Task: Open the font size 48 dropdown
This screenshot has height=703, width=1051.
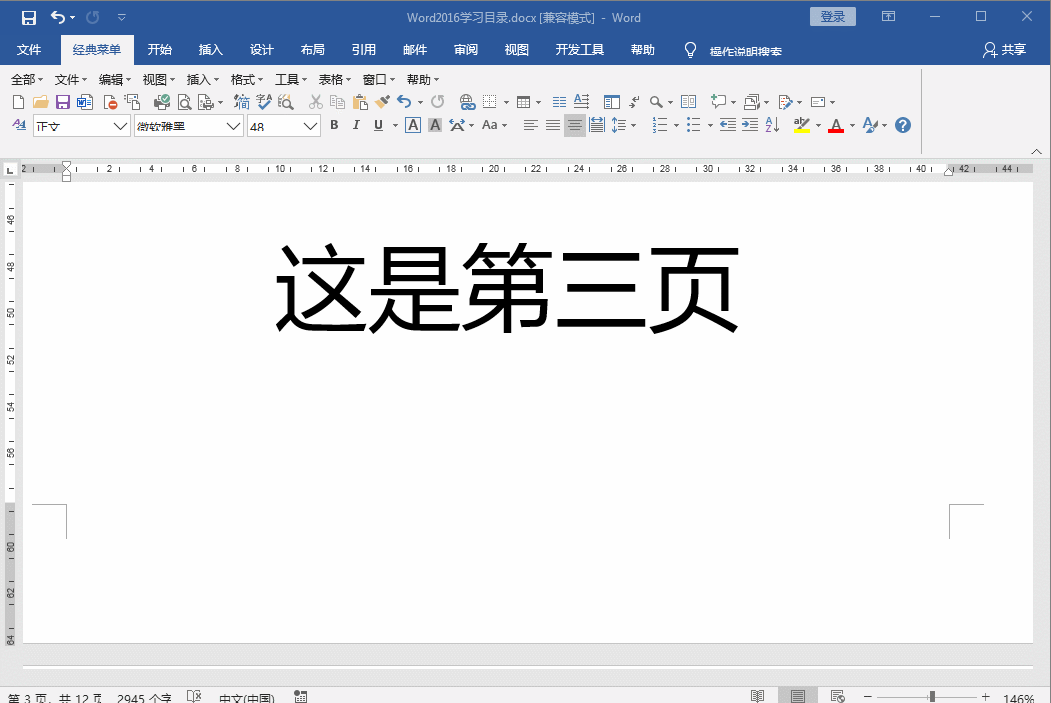Action: (x=310, y=125)
